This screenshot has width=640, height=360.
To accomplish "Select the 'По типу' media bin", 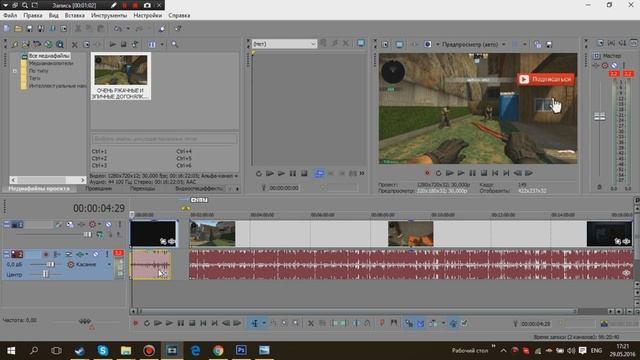I will [x=38, y=71].
